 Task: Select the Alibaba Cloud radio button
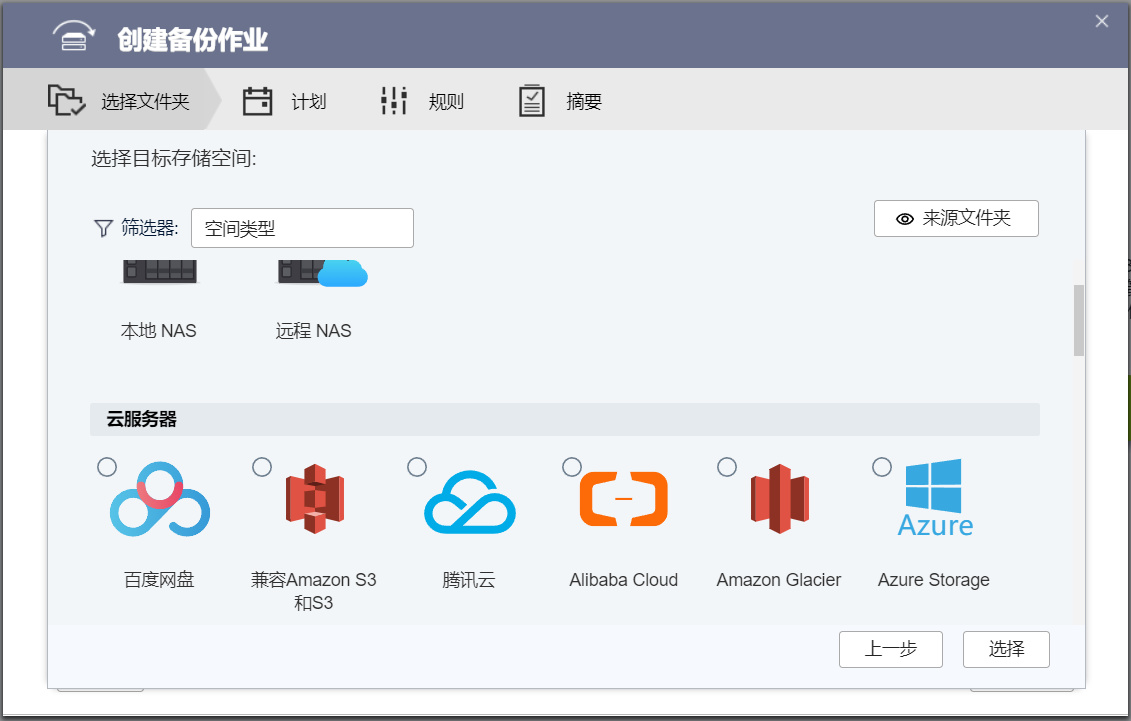[x=572, y=467]
